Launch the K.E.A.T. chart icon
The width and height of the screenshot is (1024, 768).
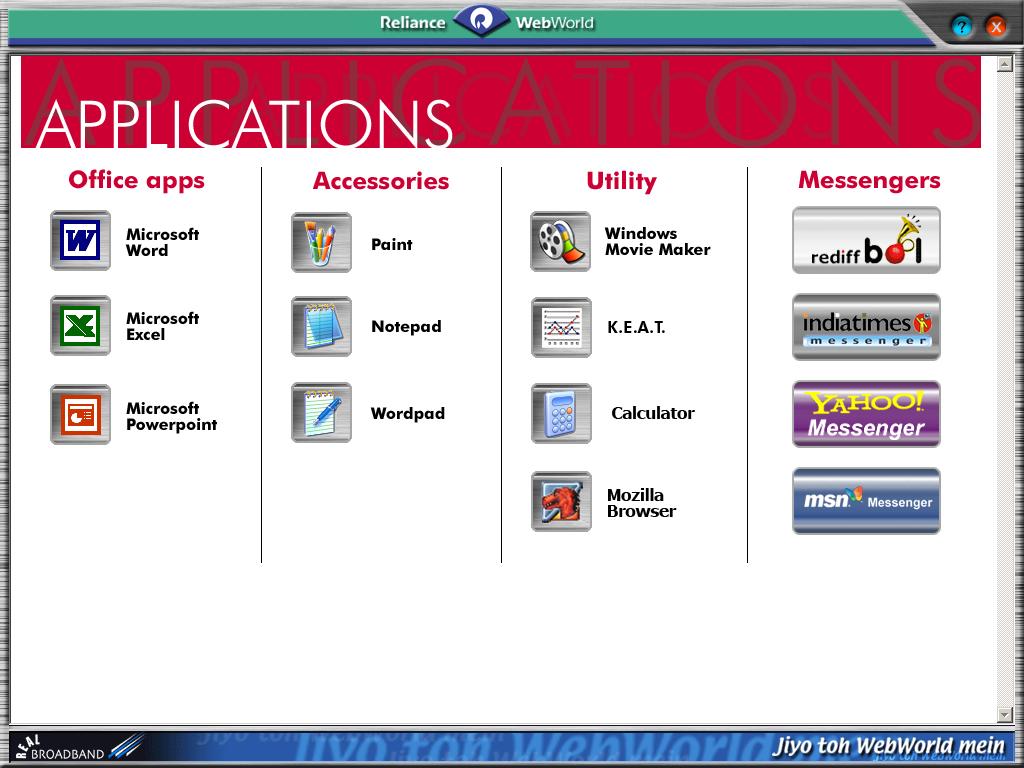(561, 327)
